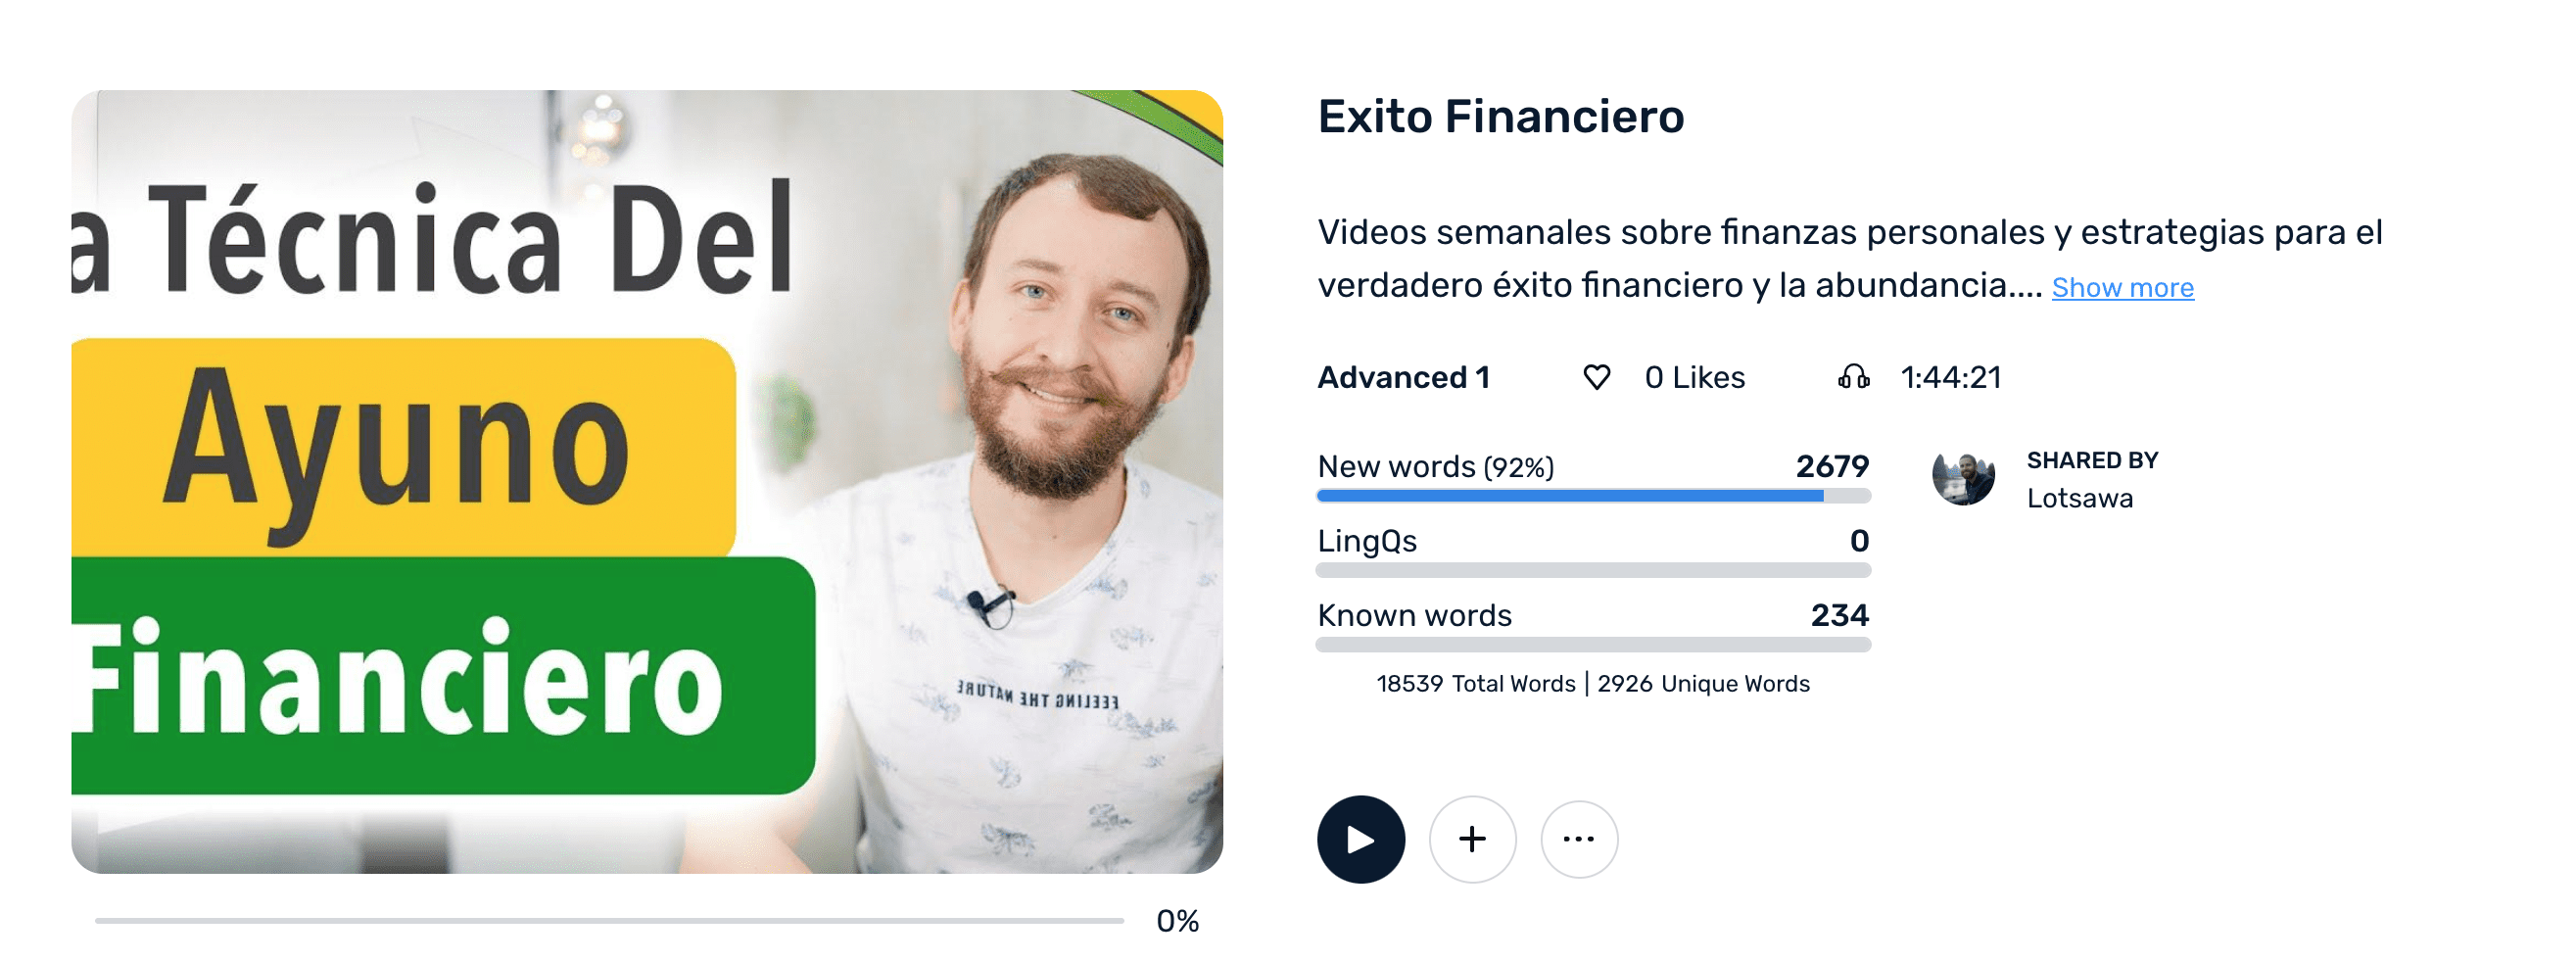The image size is (2576, 962).
Task: Play the Exito Financiero course
Action: point(1360,839)
